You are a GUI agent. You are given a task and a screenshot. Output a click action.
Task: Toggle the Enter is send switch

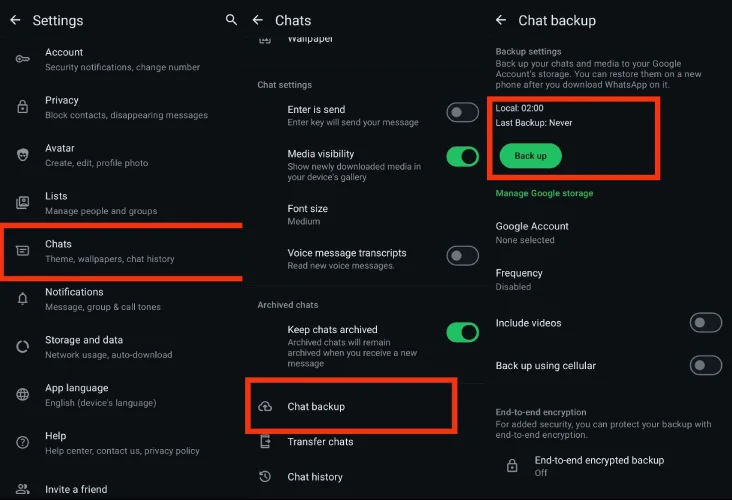tap(462, 113)
